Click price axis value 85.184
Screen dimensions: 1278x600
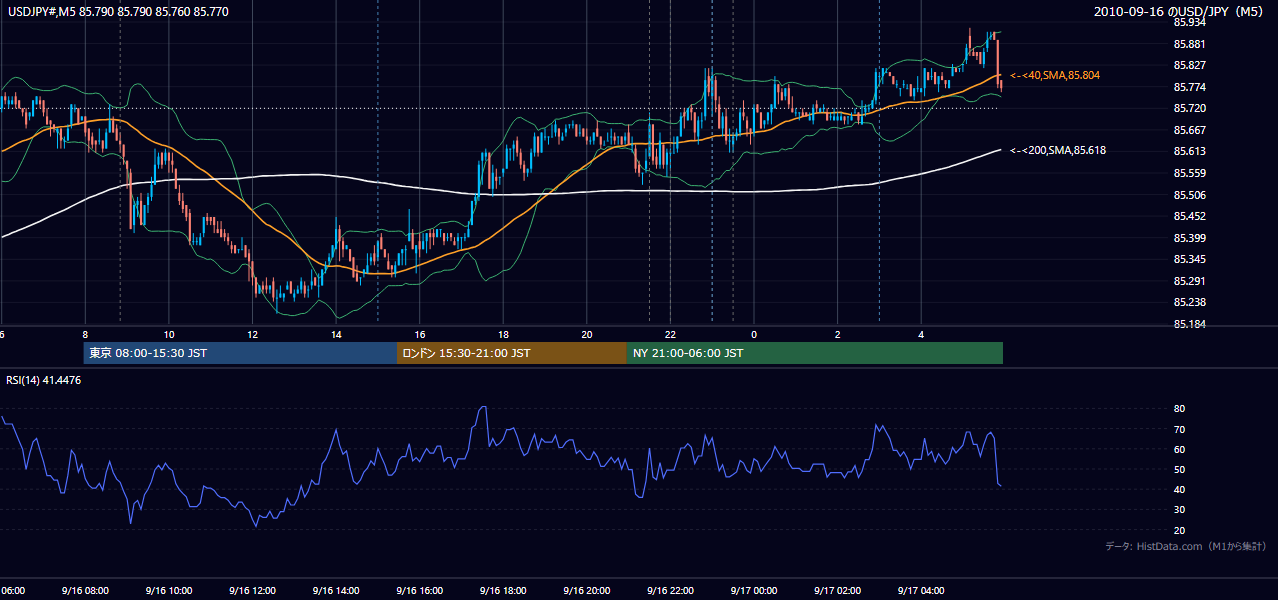pyautogui.click(x=1190, y=324)
